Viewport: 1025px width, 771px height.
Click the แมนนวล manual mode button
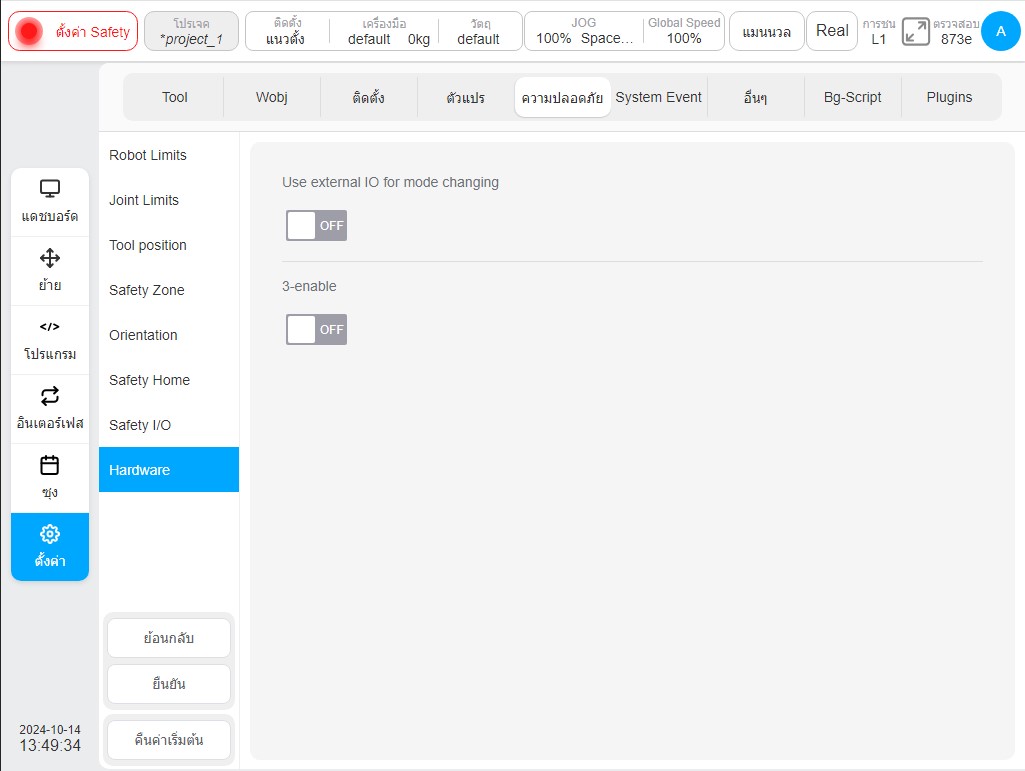(766, 31)
